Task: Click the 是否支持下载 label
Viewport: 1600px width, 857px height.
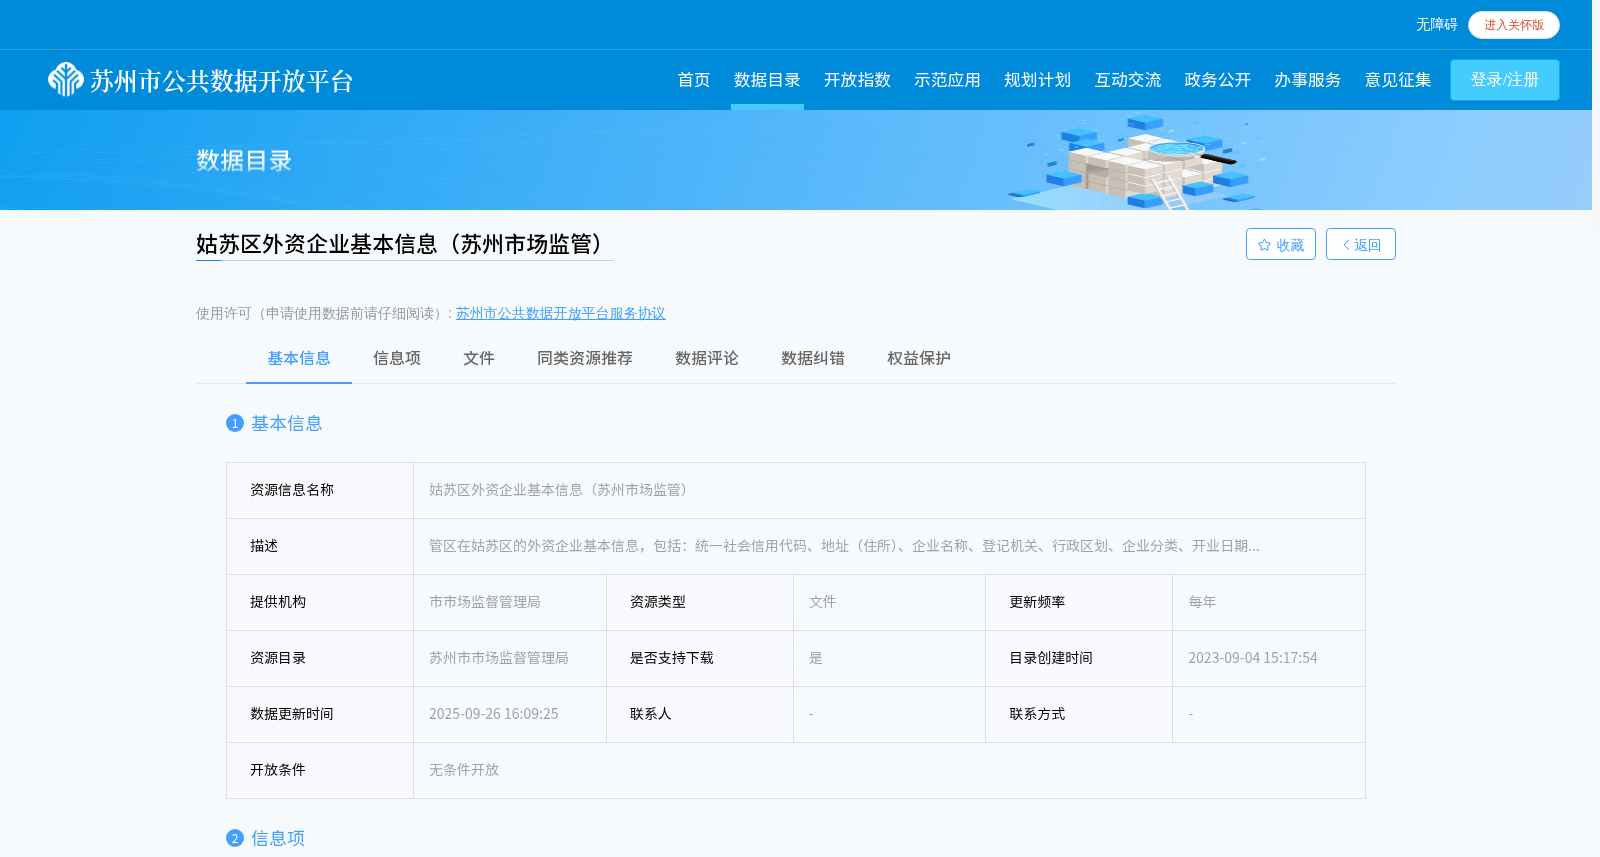Action: (x=672, y=658)
